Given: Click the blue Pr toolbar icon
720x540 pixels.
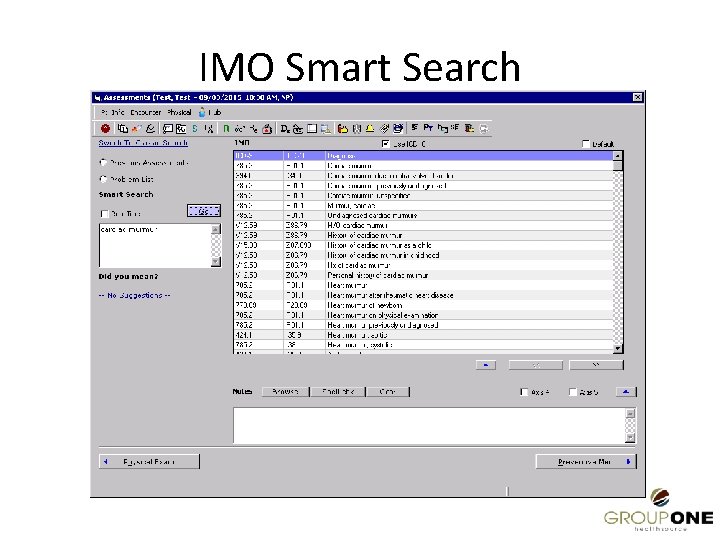Looking at the screenshot, I should [428, 128].
